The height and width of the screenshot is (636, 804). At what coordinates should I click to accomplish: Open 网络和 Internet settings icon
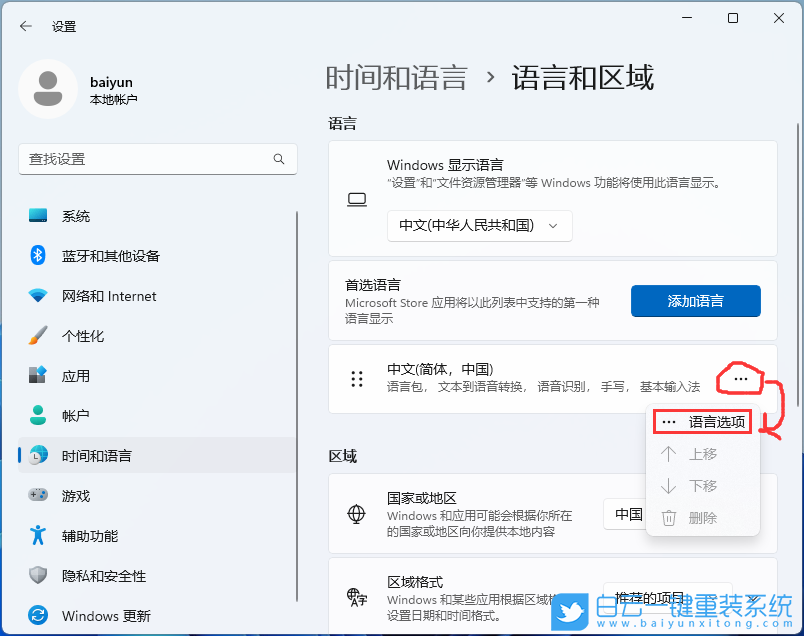point(38,295)
